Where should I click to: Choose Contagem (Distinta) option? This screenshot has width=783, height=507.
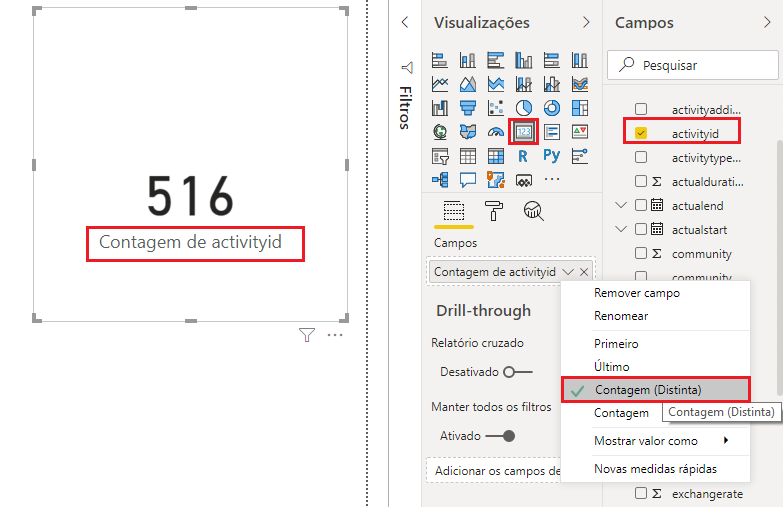(x=656, y=390)
